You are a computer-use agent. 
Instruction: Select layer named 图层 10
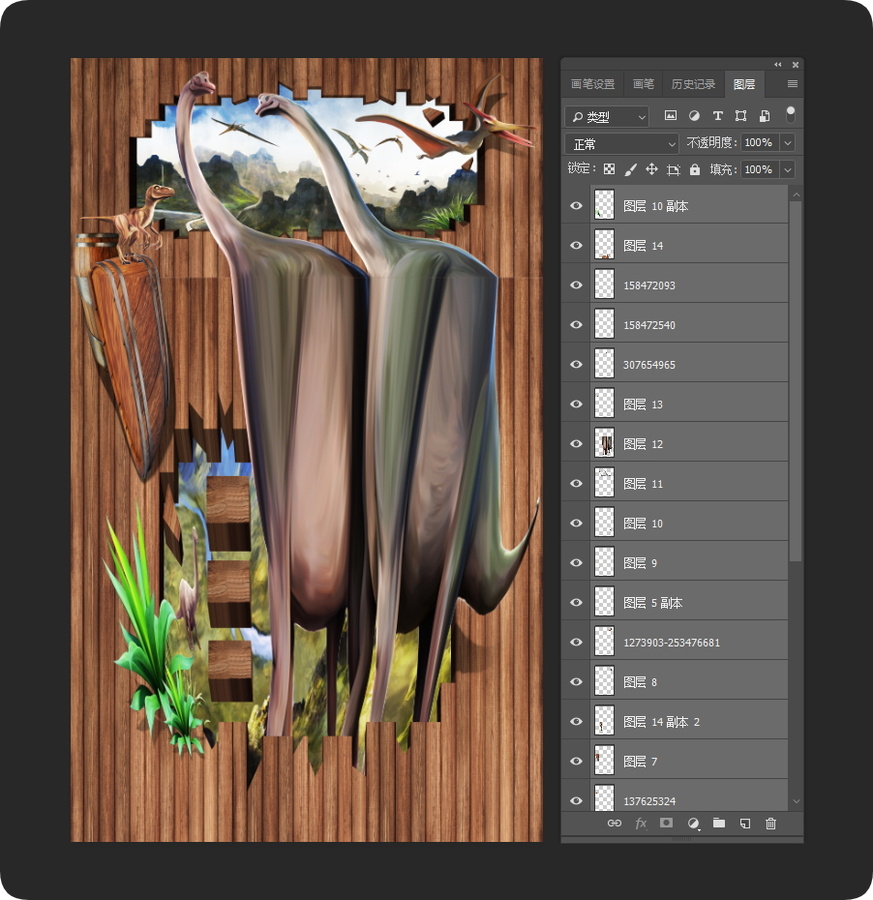click(x=689, y=523)
